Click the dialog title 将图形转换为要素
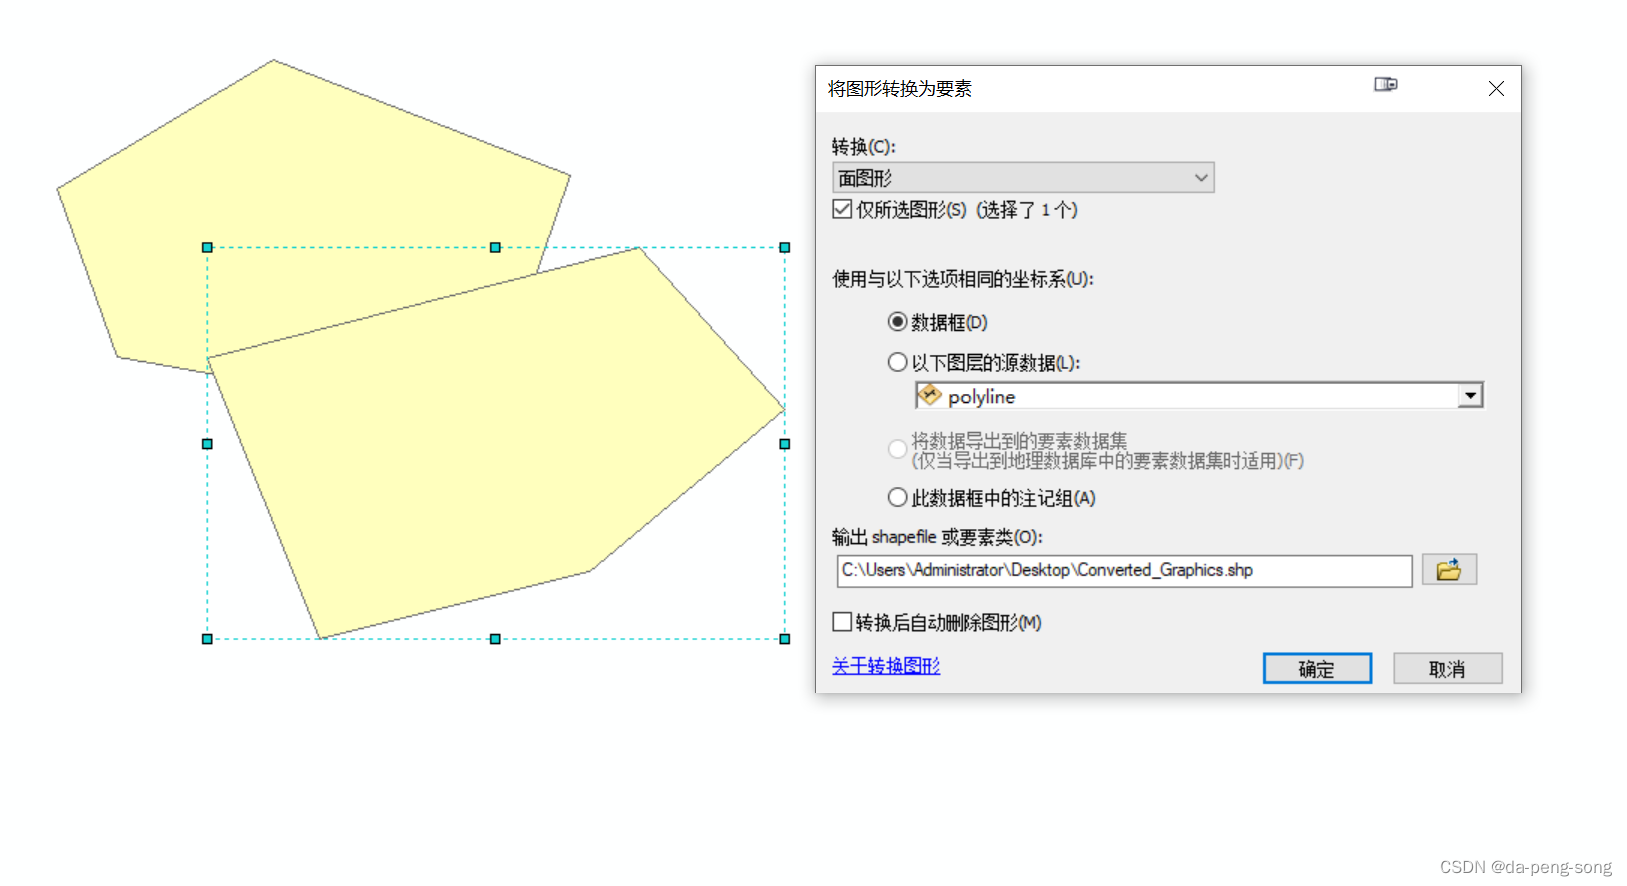Viewport: 1627px width, 886px height. pyautogui.click(x=900, y=89)
